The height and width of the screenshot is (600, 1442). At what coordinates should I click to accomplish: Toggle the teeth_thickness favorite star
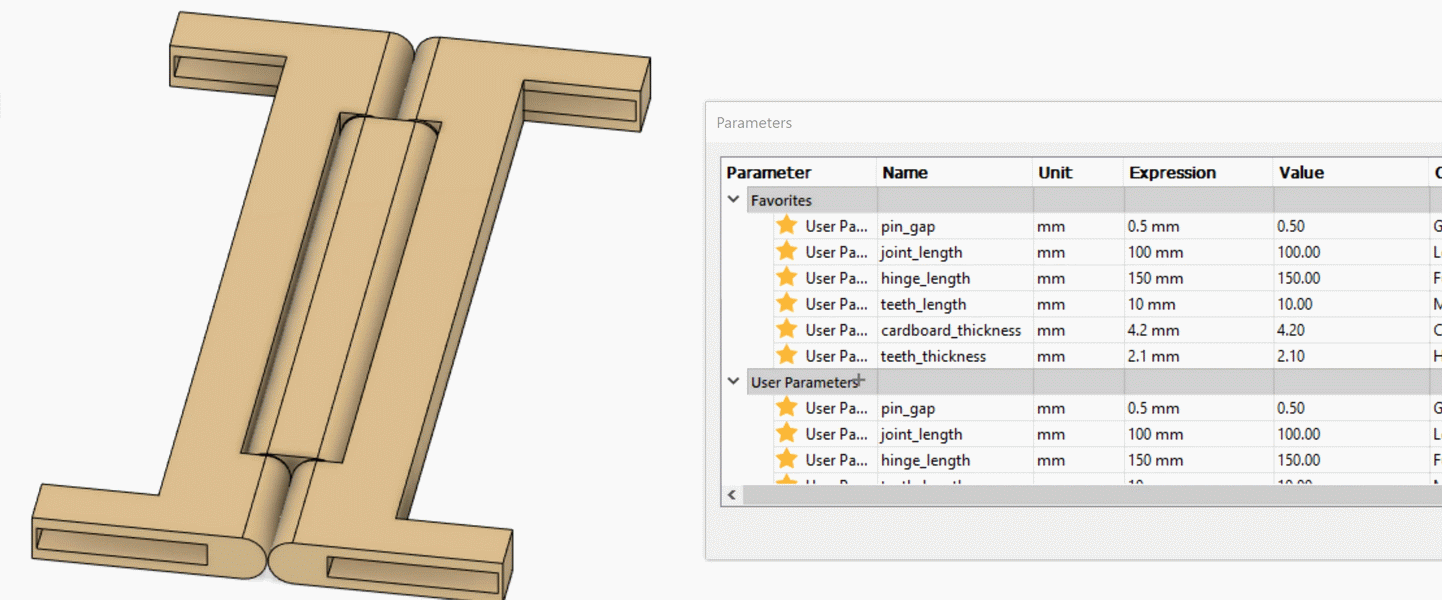coord(786,355)
